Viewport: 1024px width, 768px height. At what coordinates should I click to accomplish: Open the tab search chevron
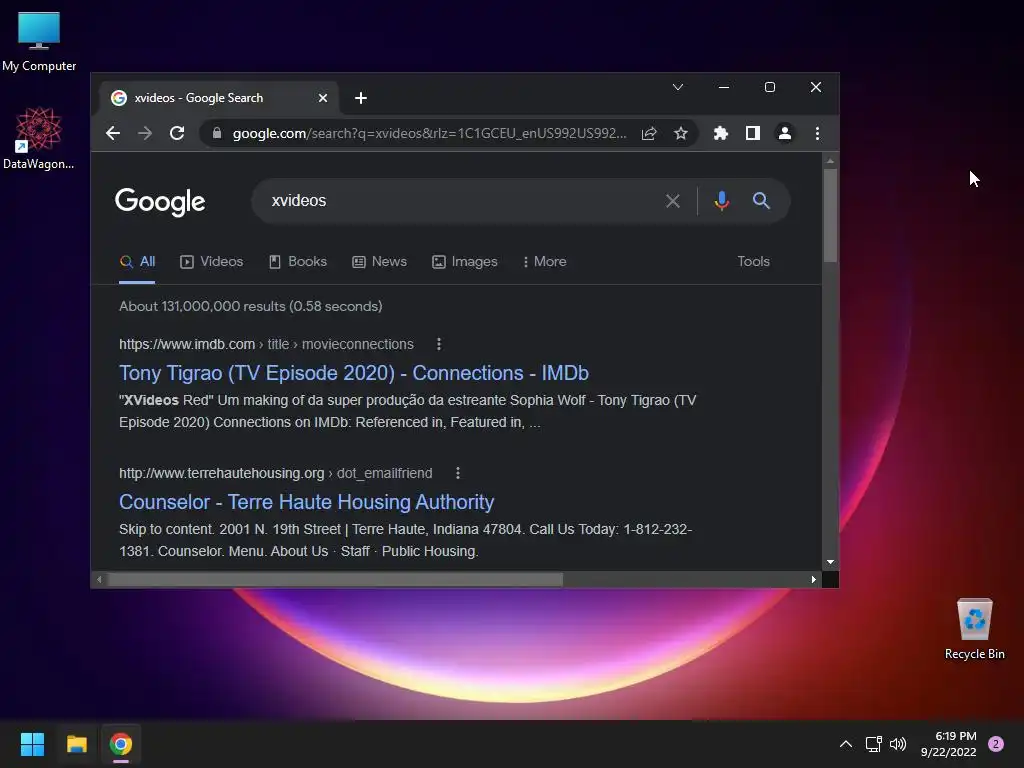(x=678, y=87)
